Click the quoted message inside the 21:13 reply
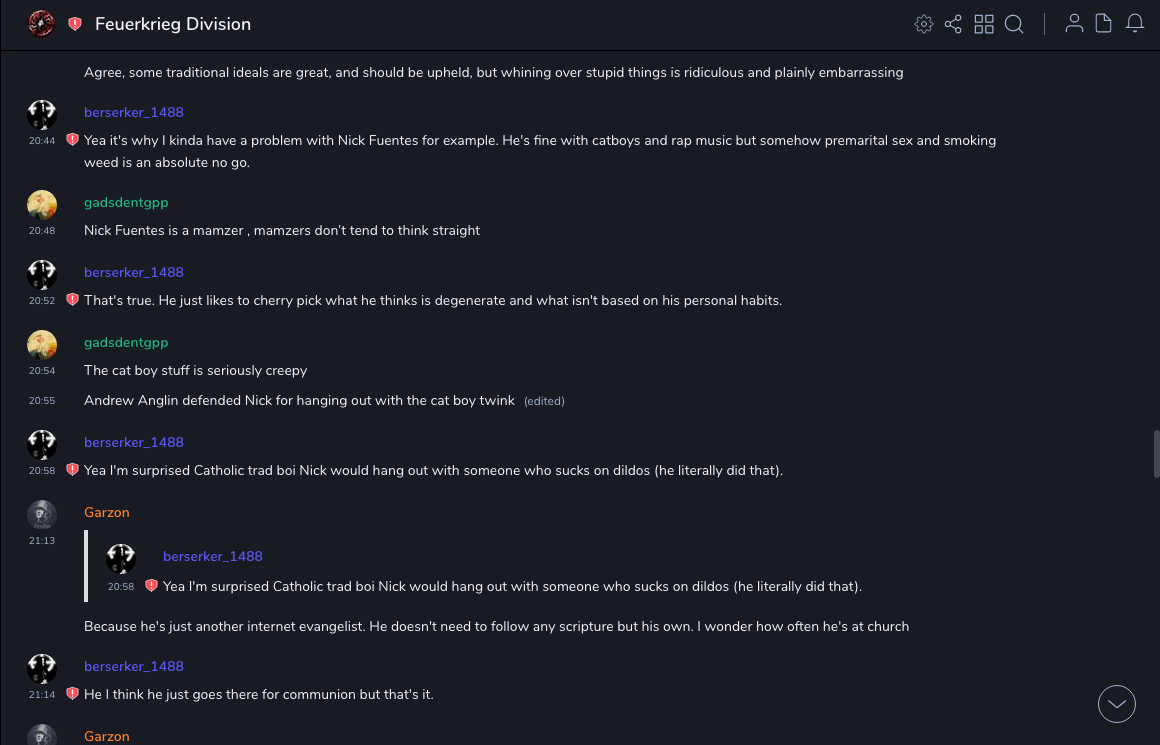The height and width of the screenshot is (745, 1160). [512, 586]
